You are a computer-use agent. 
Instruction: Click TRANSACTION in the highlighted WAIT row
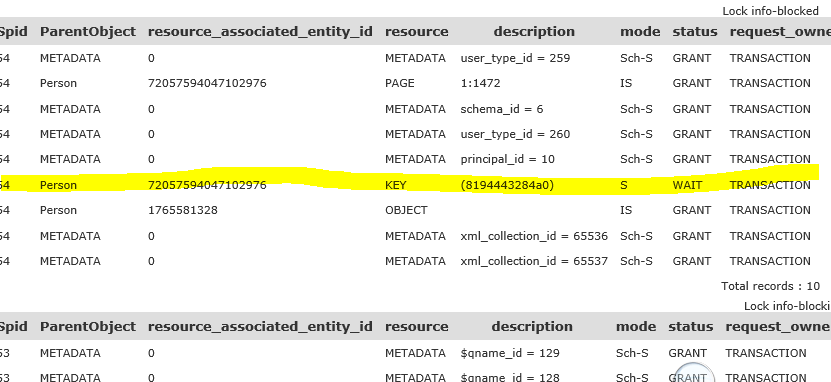click(770, 185)
